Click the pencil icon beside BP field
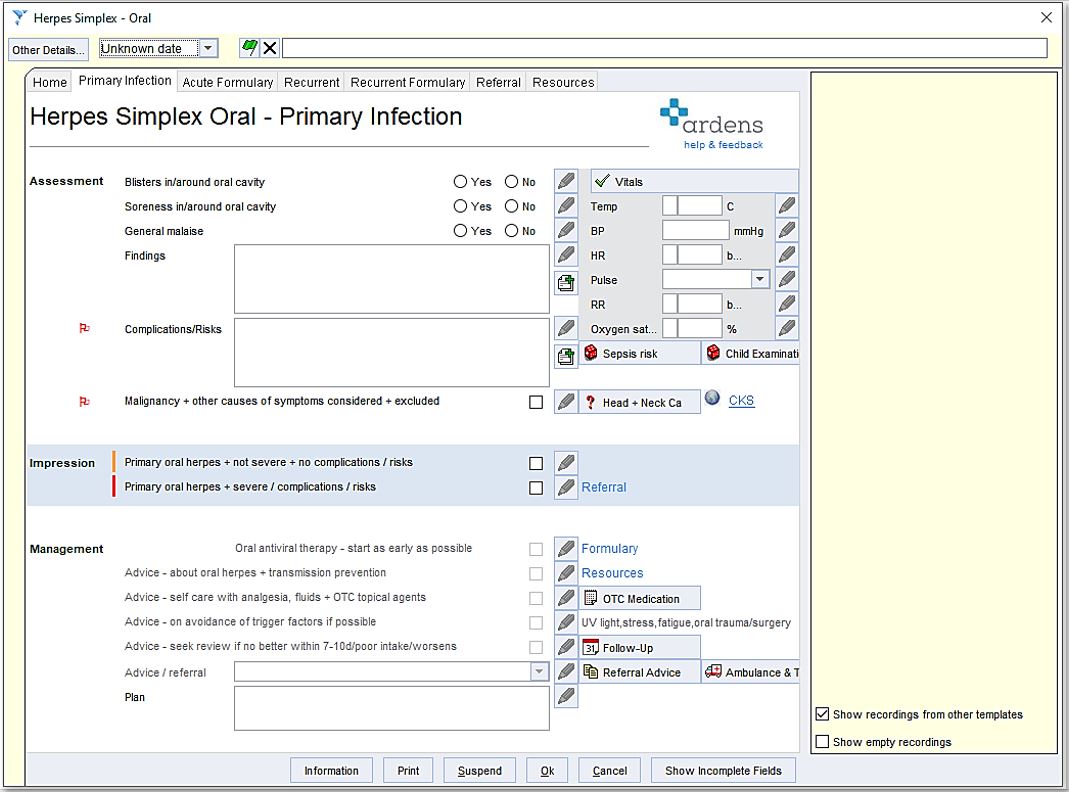The height and width of the screenshot is (792, 1069). [x=787, y=230]
